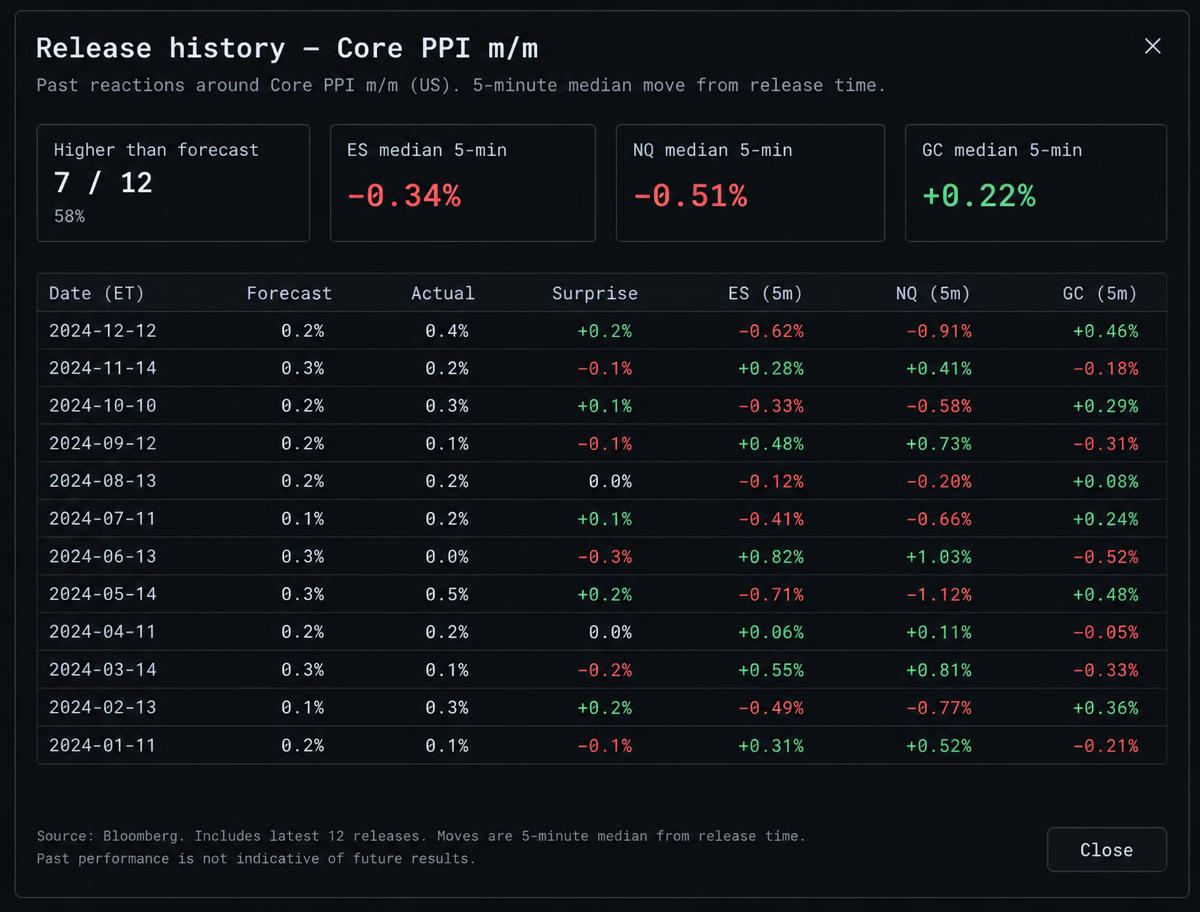Select the 2024-02-13 date row
The width and height of the screenshot is (1200, 912).
[x=602, y=707]
